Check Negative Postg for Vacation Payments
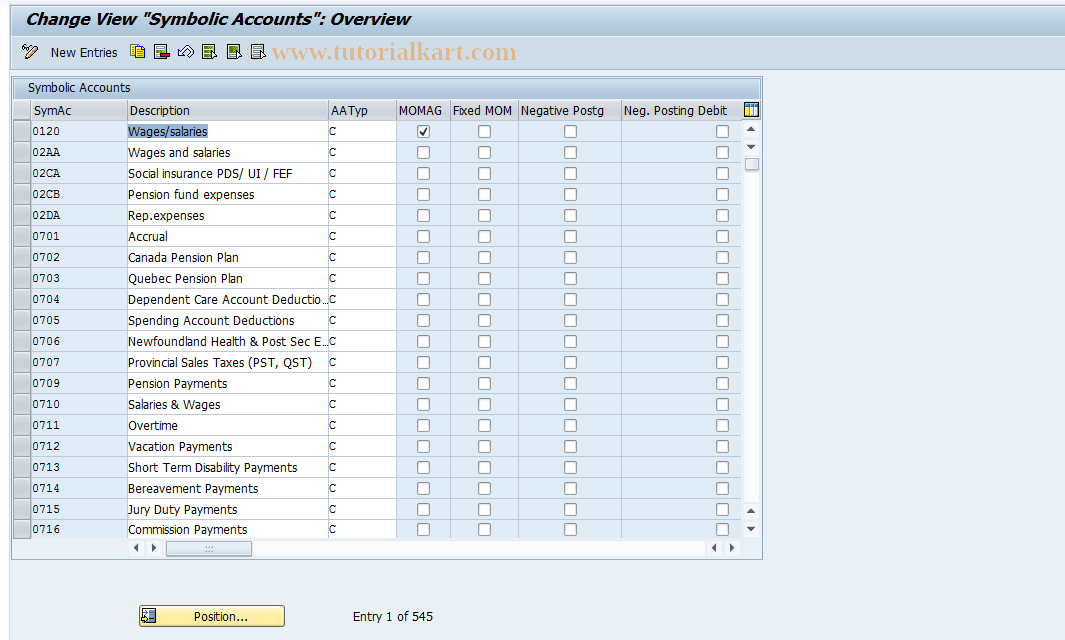1065x640 pixels. coord(571,446)
